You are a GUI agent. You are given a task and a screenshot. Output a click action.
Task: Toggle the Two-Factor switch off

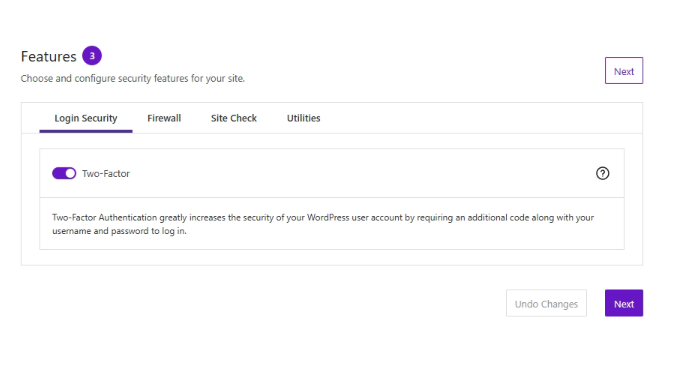click(x=64, y=173)
